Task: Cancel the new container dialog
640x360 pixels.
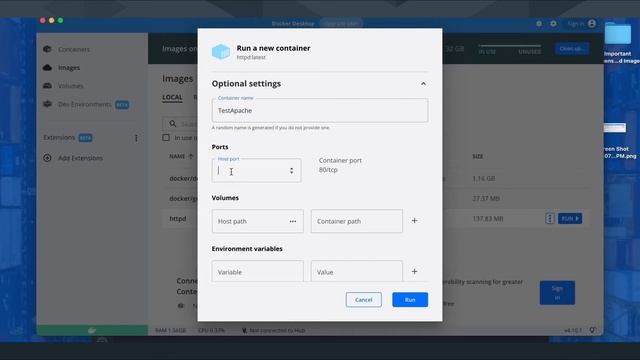Action: pyautogui.click(x=364, y=300)
